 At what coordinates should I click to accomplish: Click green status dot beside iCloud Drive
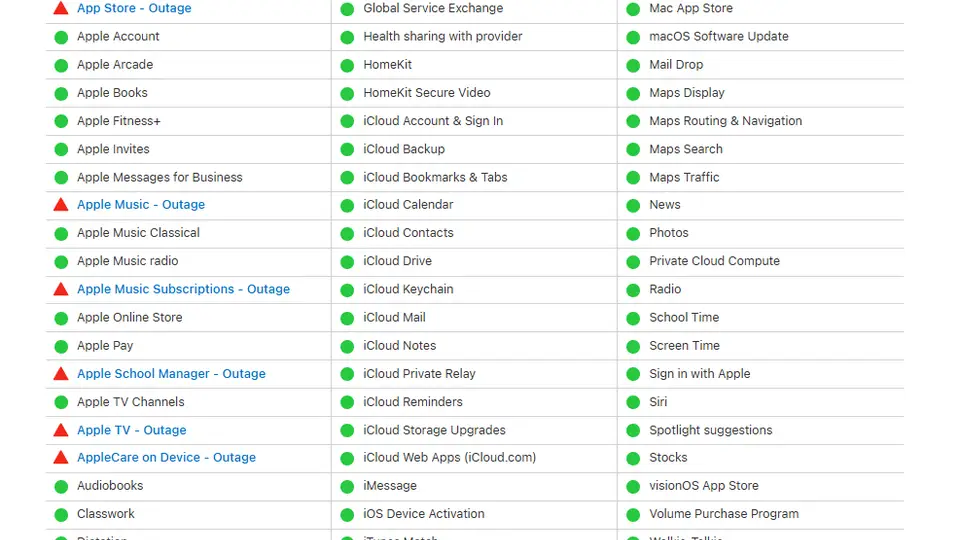[347, 262]
